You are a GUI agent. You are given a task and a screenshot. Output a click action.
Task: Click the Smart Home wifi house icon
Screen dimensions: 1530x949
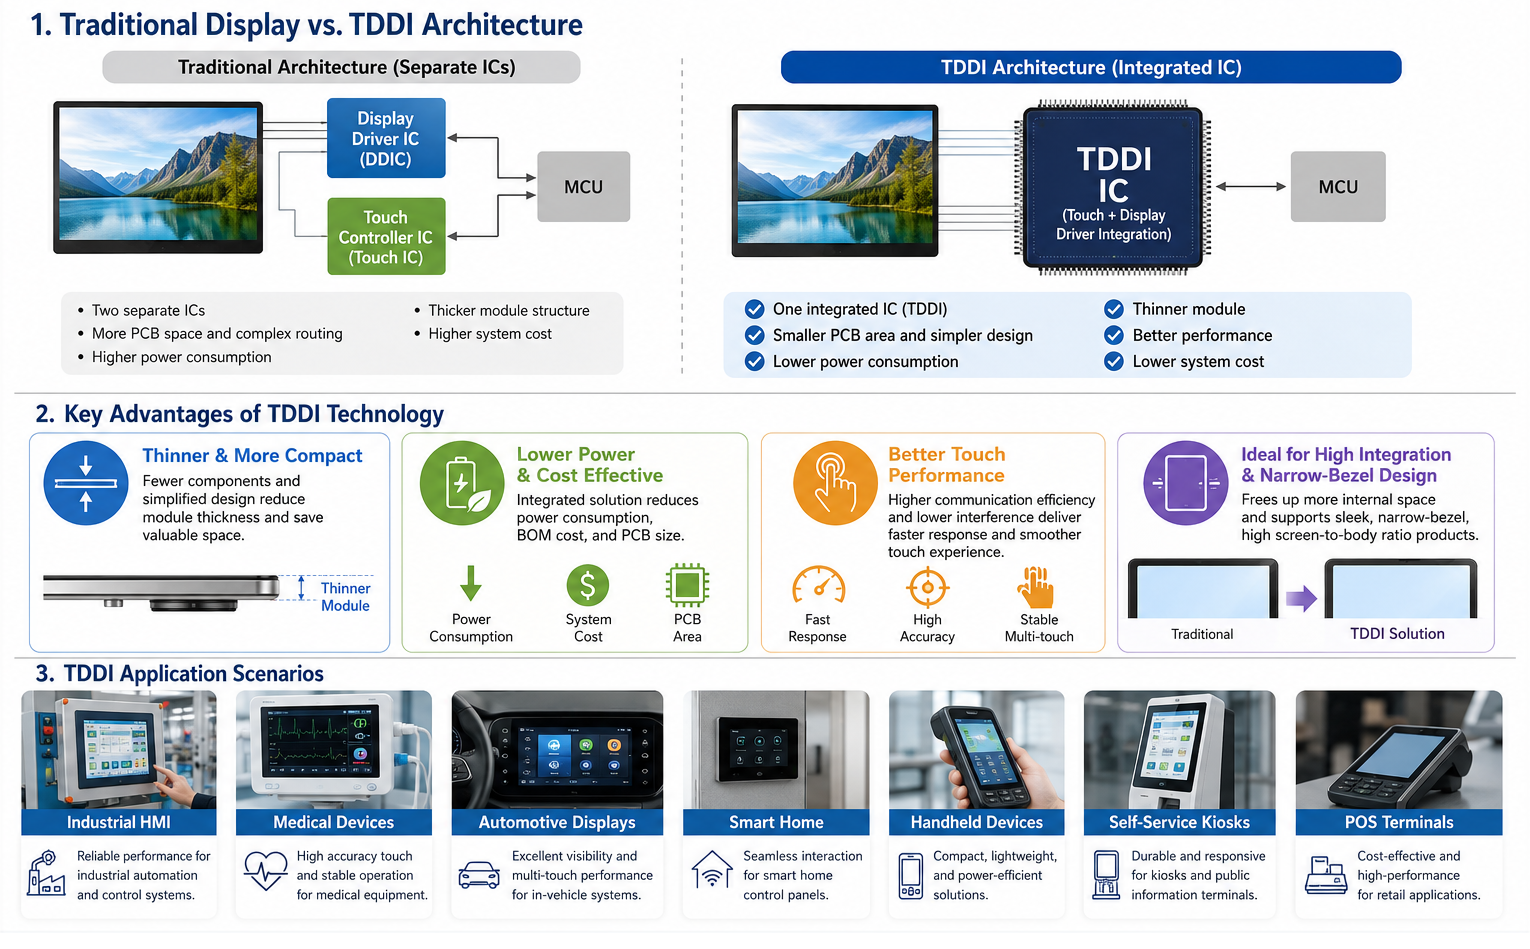pos(712,870)
